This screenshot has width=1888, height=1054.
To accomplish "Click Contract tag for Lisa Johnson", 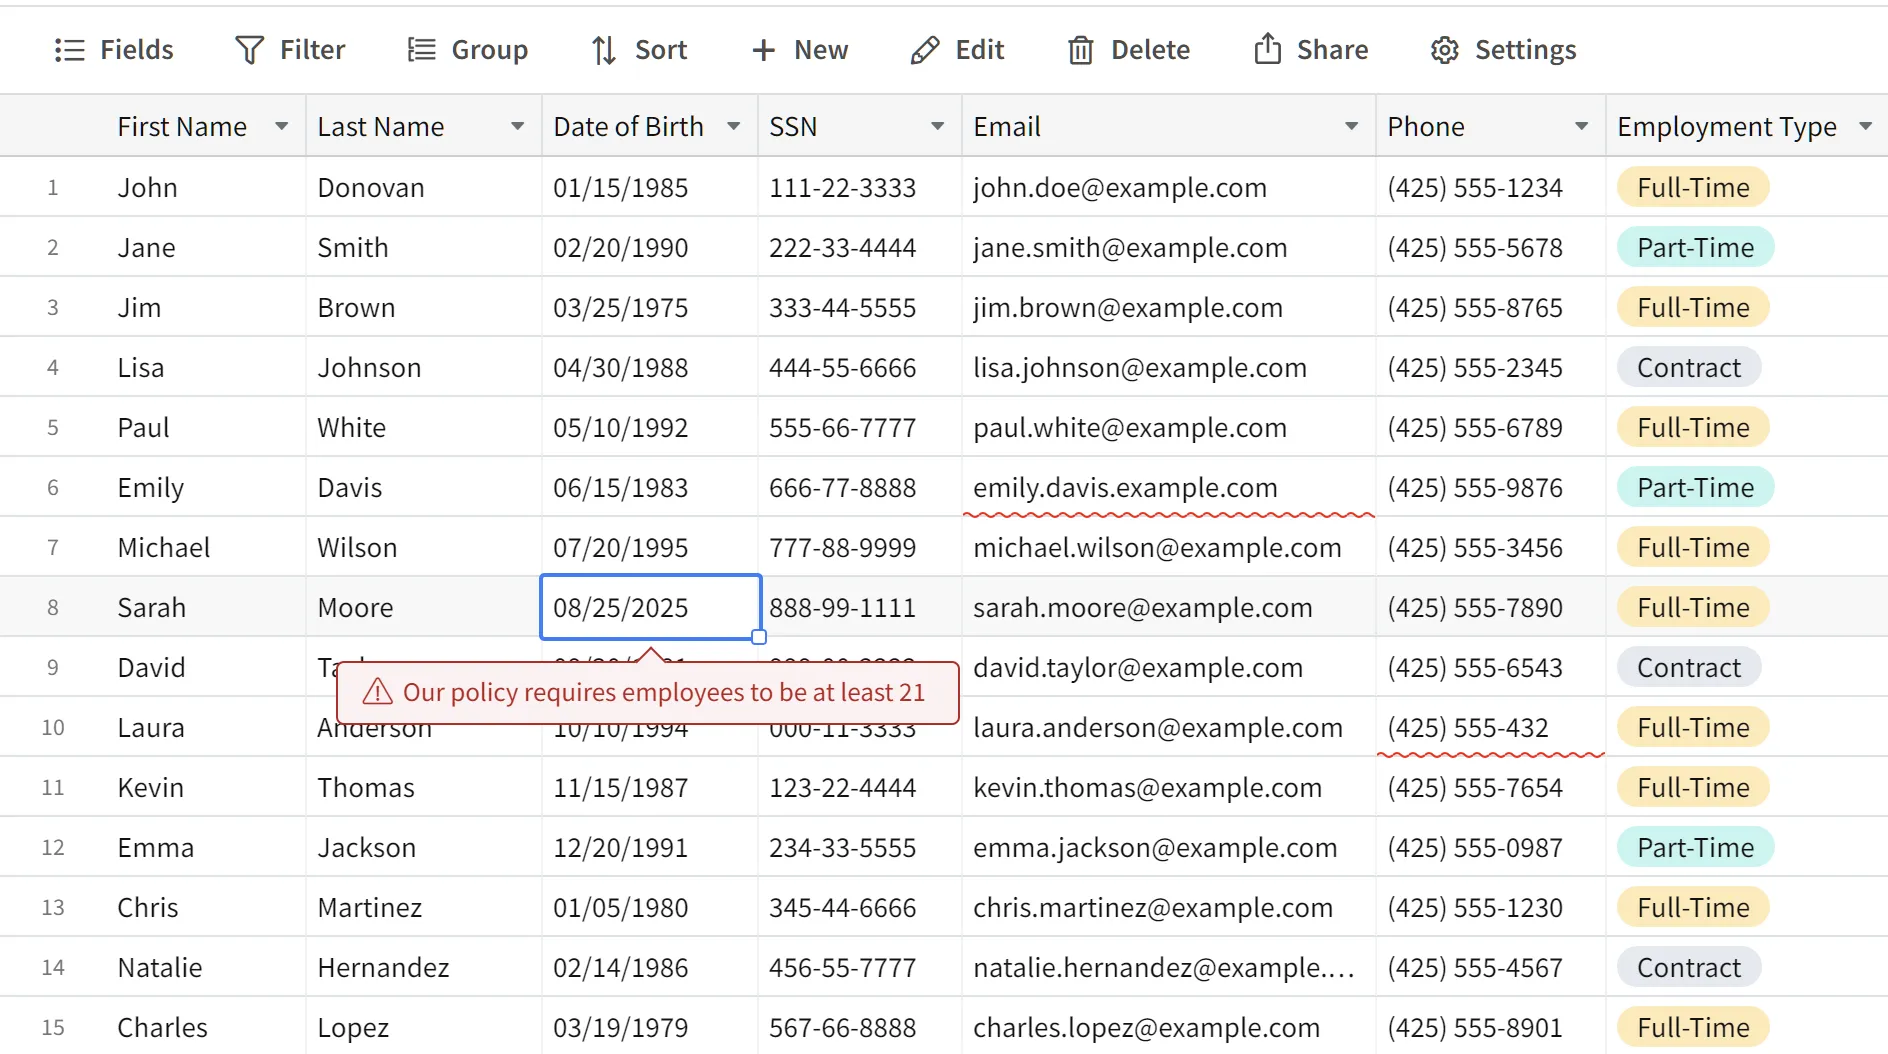I will coord(1688,368).
